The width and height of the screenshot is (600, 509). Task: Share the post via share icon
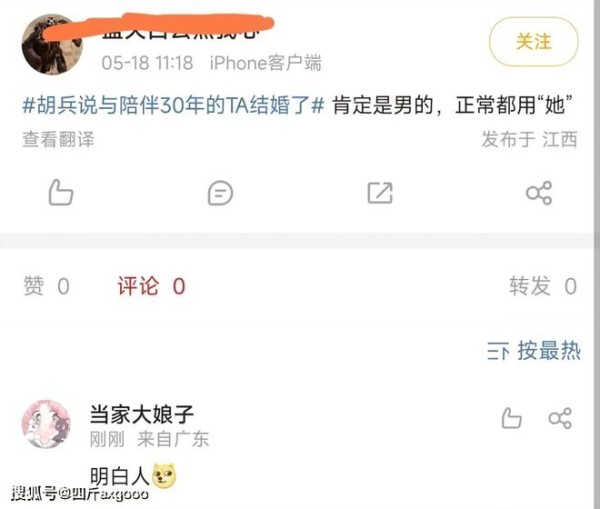point(539,193)
